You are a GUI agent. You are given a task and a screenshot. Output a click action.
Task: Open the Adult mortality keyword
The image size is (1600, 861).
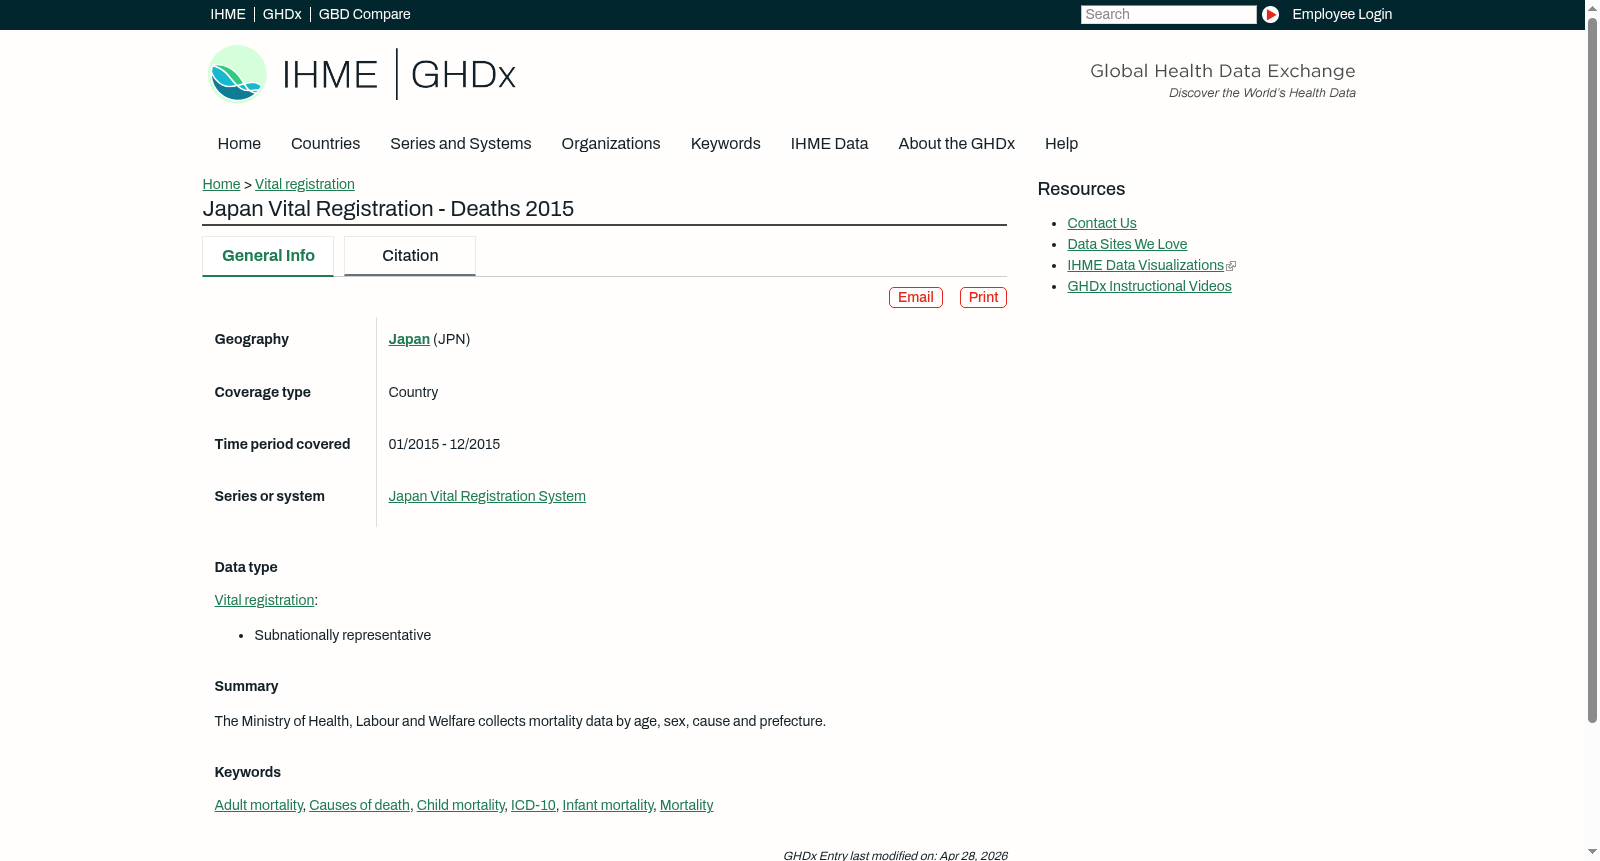point(258,805)
